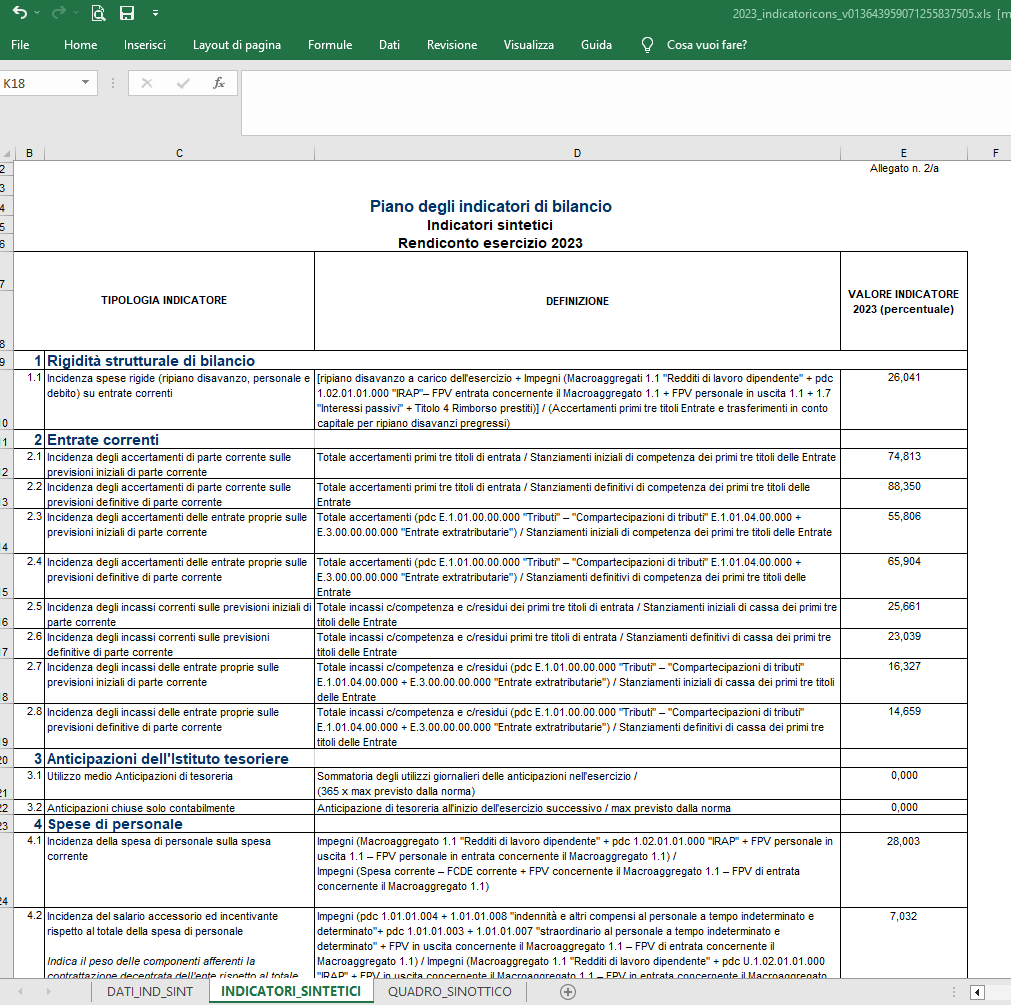Click the Select All corner triangle

(7, 153)
